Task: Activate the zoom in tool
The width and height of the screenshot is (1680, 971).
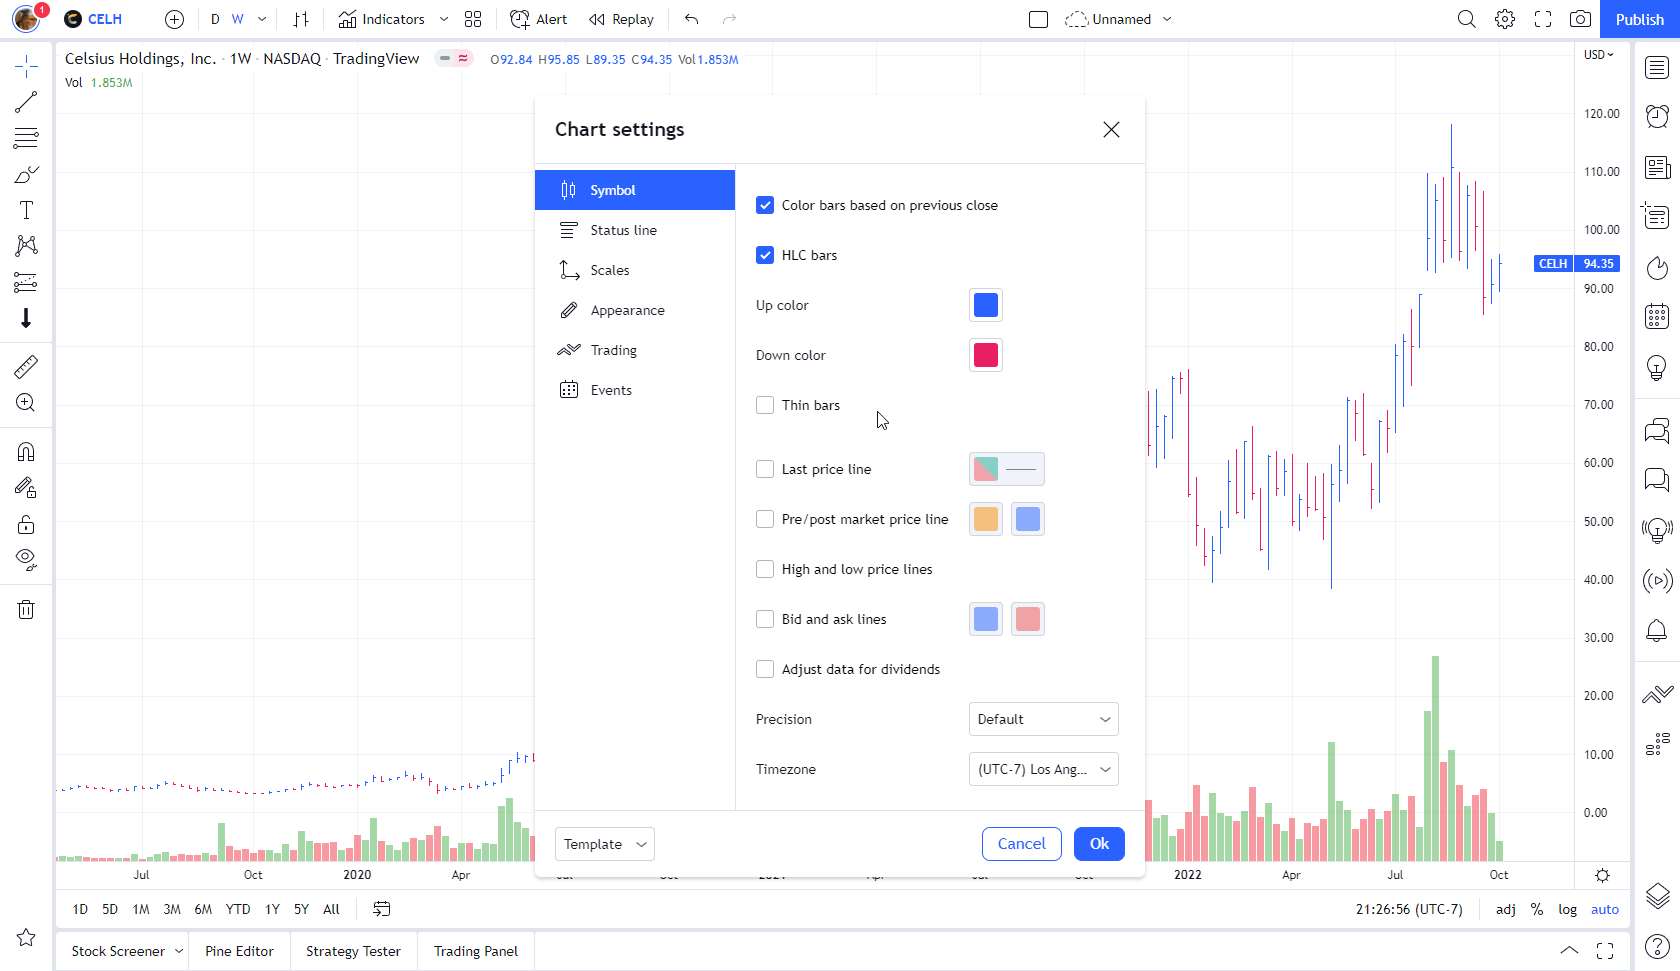Action: tap(26, 403)
